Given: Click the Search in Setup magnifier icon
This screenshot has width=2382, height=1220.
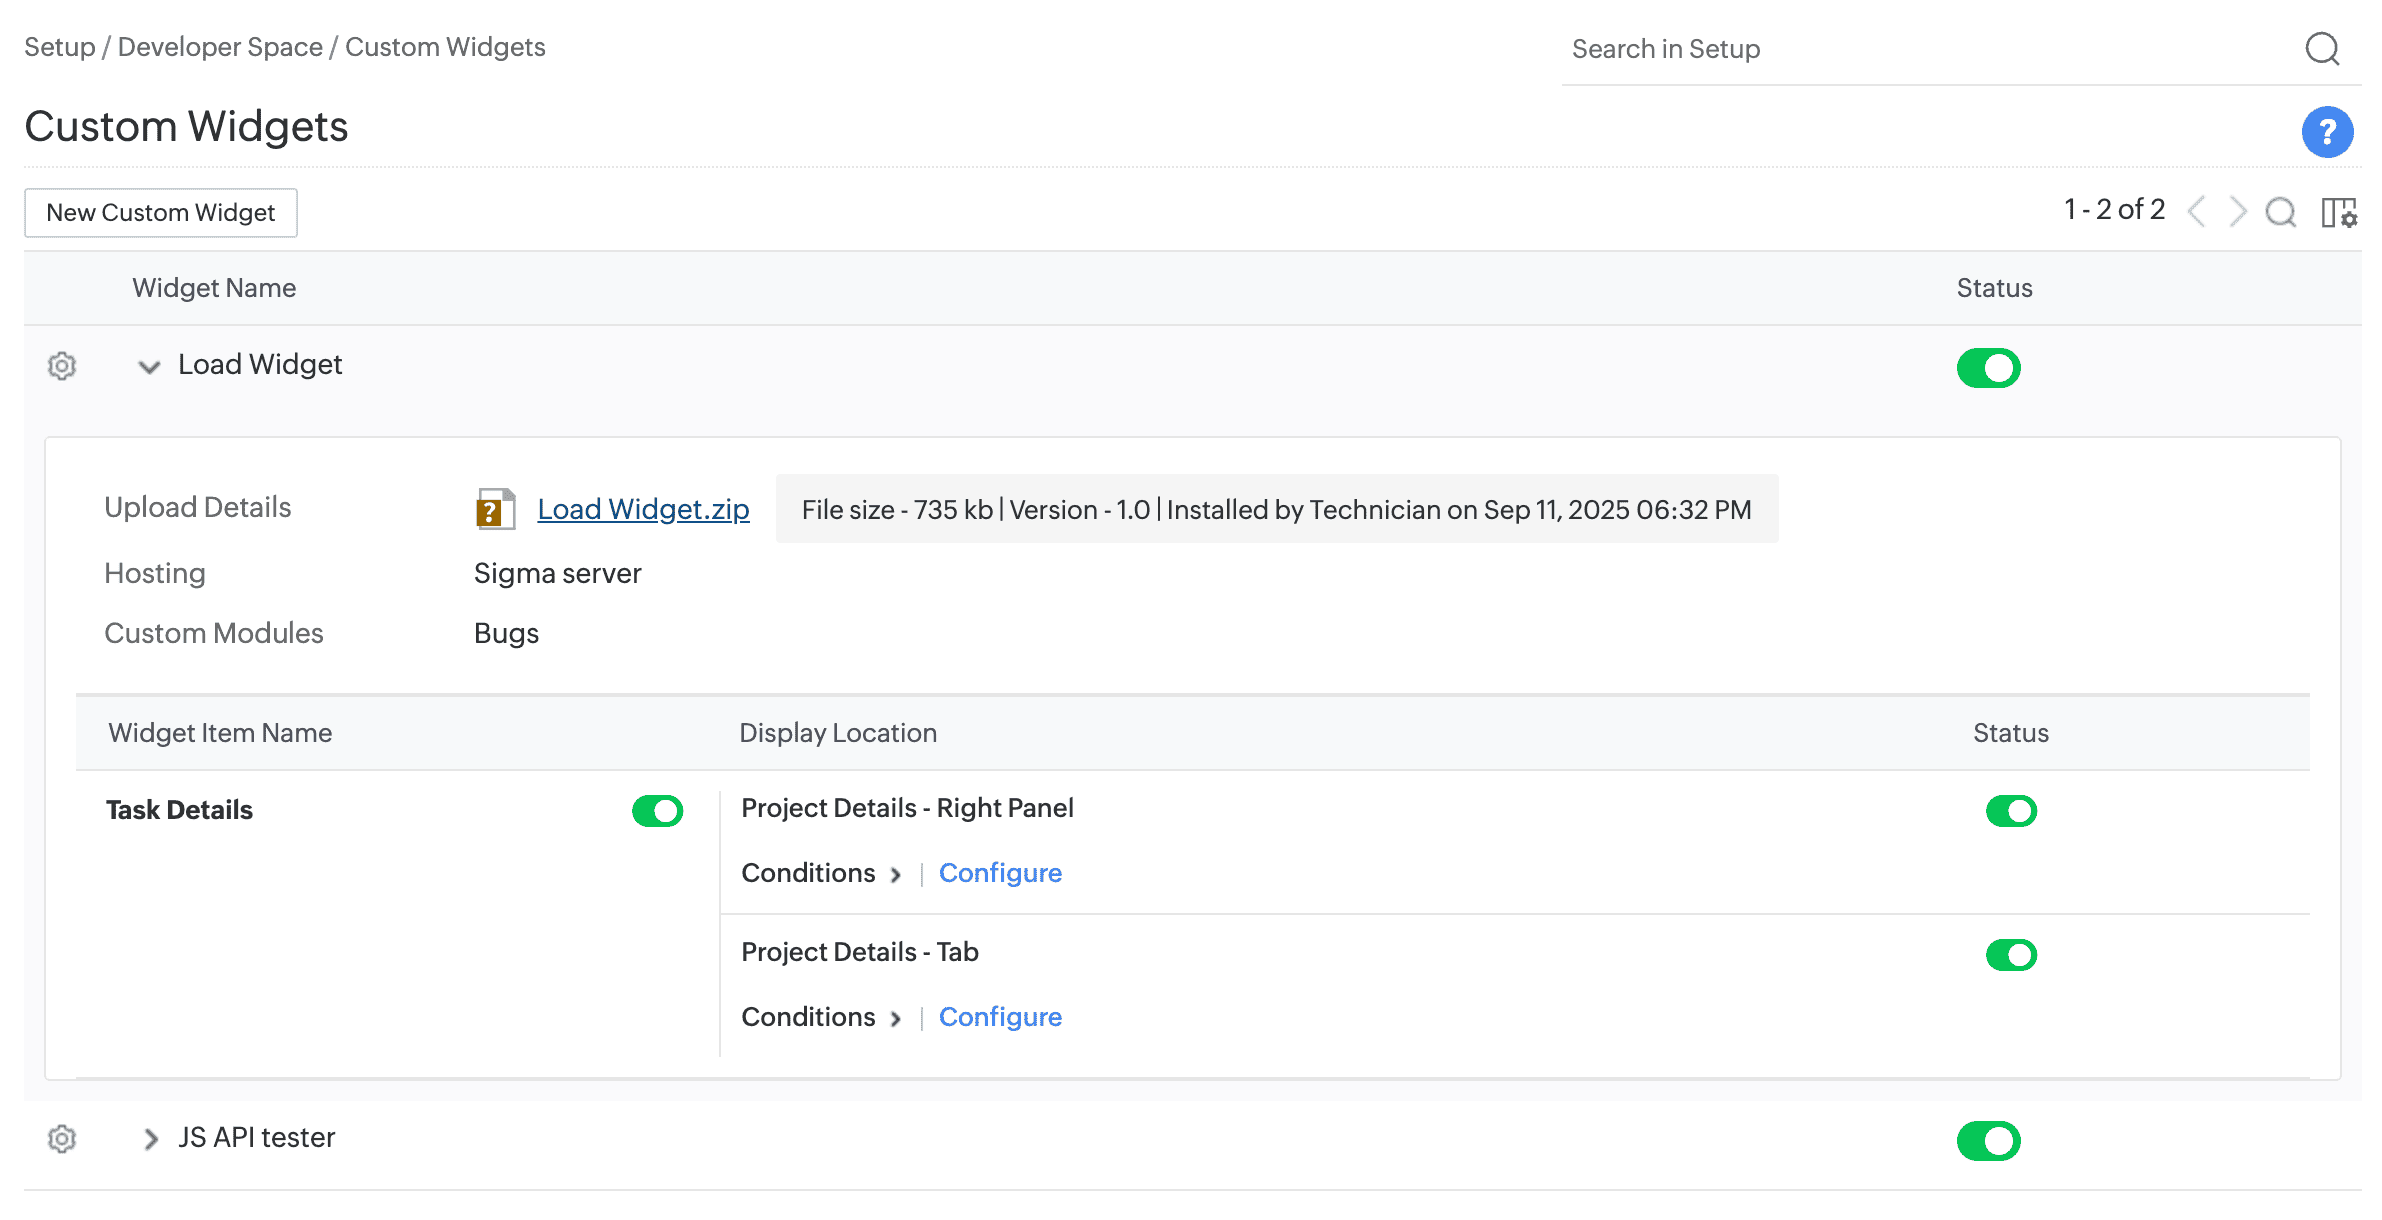Looking at the screenshot, I should pos(2322,48).
